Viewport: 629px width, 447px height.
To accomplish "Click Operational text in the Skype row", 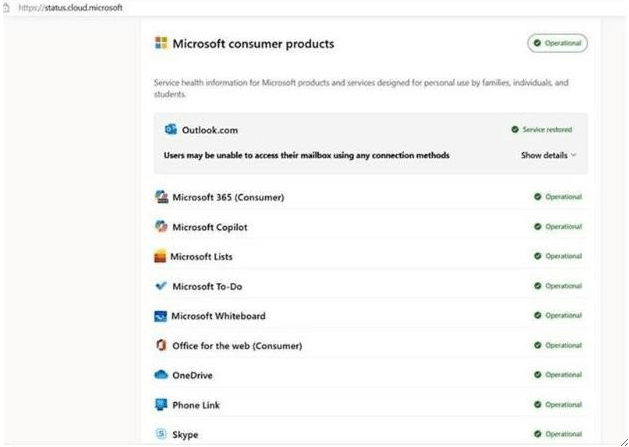I will pos(564,434).
